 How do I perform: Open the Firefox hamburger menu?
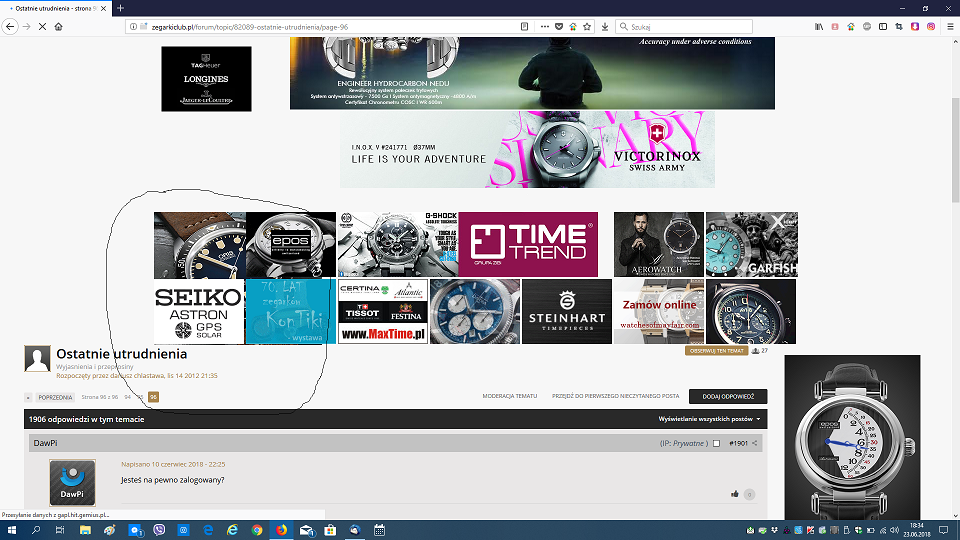(x=950, y=27)
